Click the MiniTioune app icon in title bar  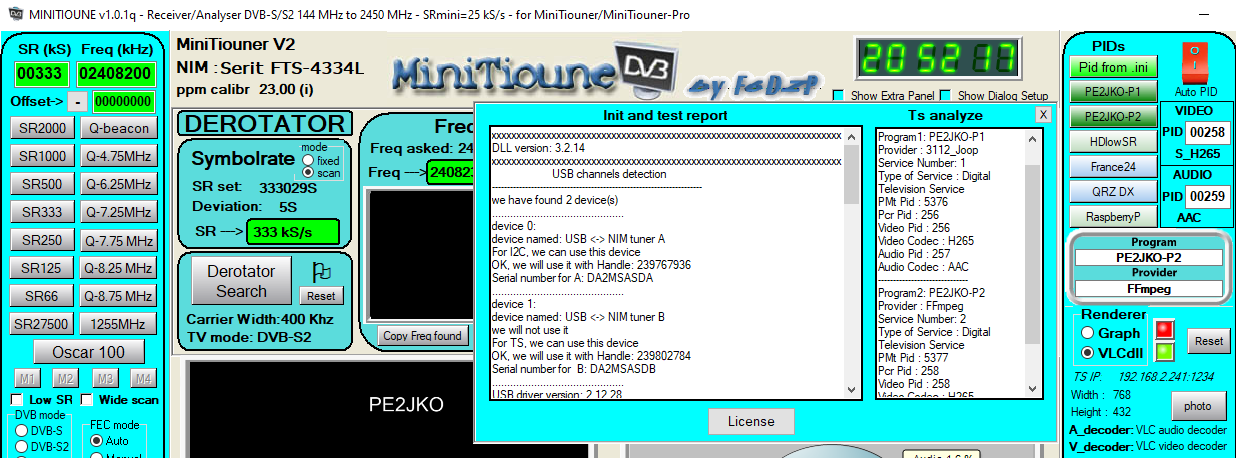click(x=13, y=14)
